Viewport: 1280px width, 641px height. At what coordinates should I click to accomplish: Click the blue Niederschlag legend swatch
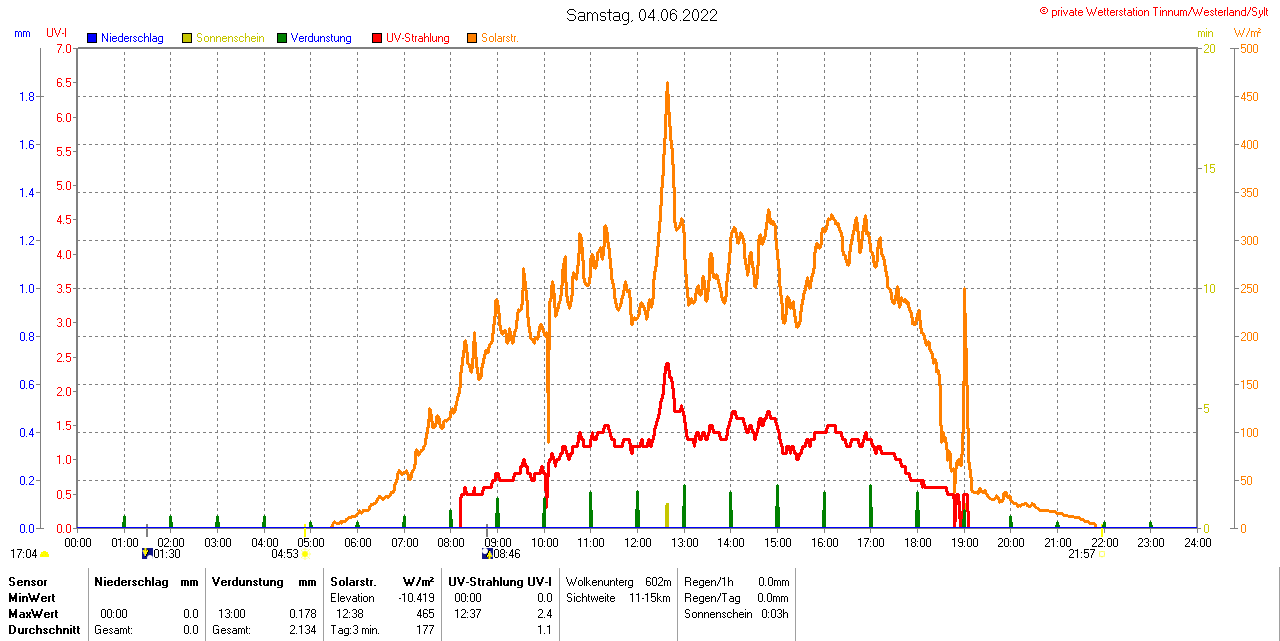click(92, 38)
